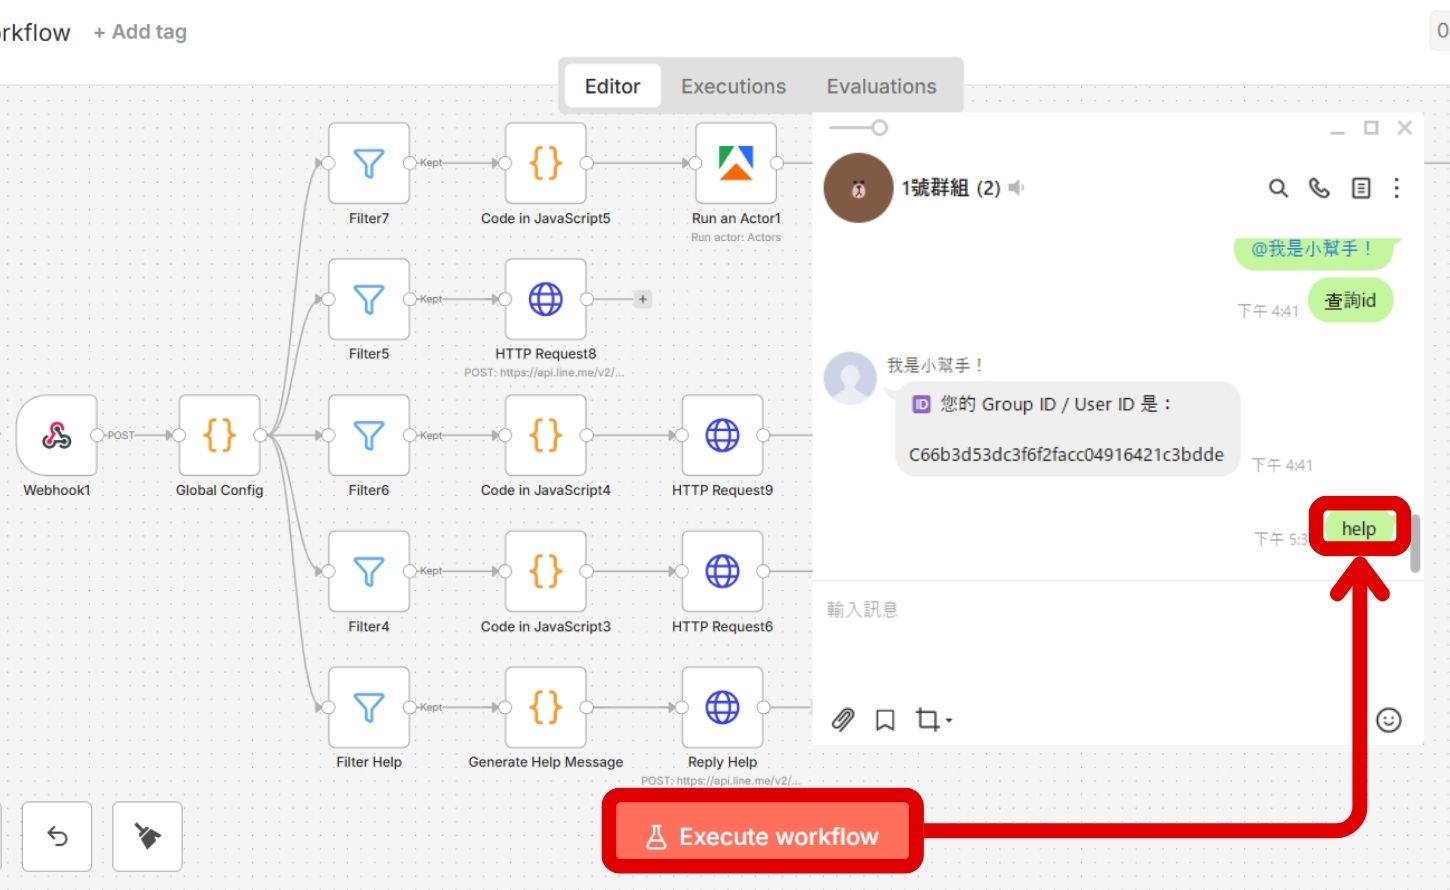
Task: Start a call with the phone icon
Action: click(x=1318, y=188)
